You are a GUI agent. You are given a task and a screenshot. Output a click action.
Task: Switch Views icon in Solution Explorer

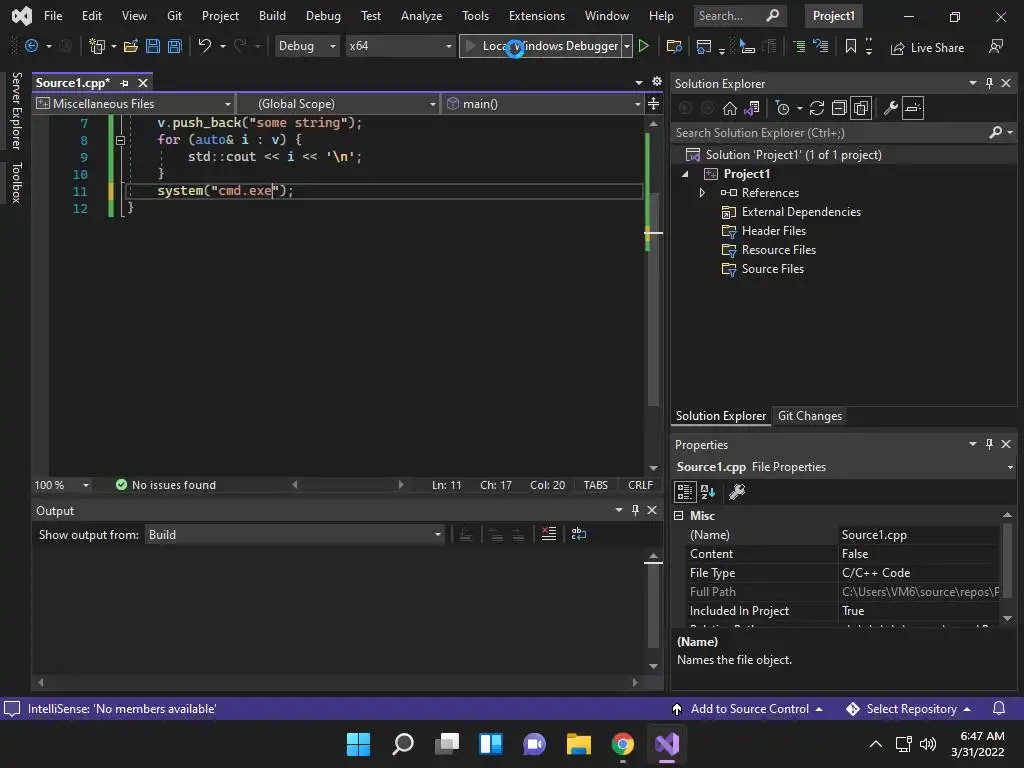coord(752,108)
